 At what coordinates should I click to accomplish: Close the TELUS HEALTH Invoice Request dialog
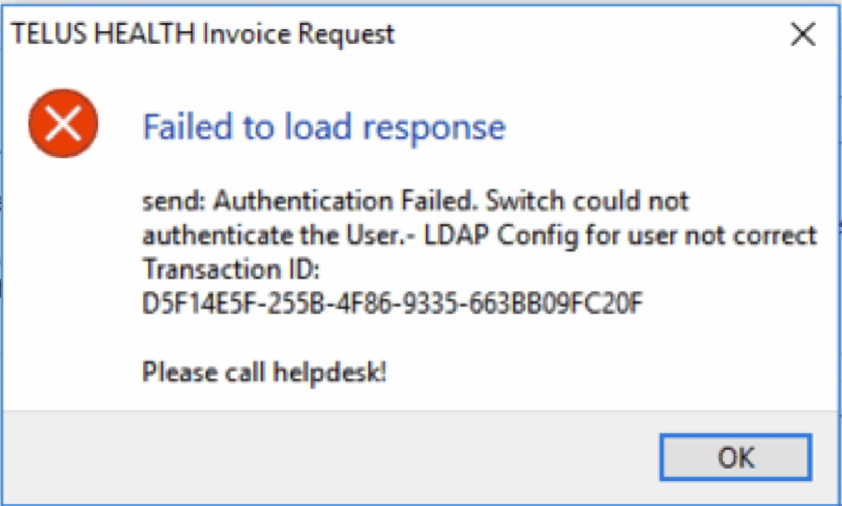(x=803, y=35)
